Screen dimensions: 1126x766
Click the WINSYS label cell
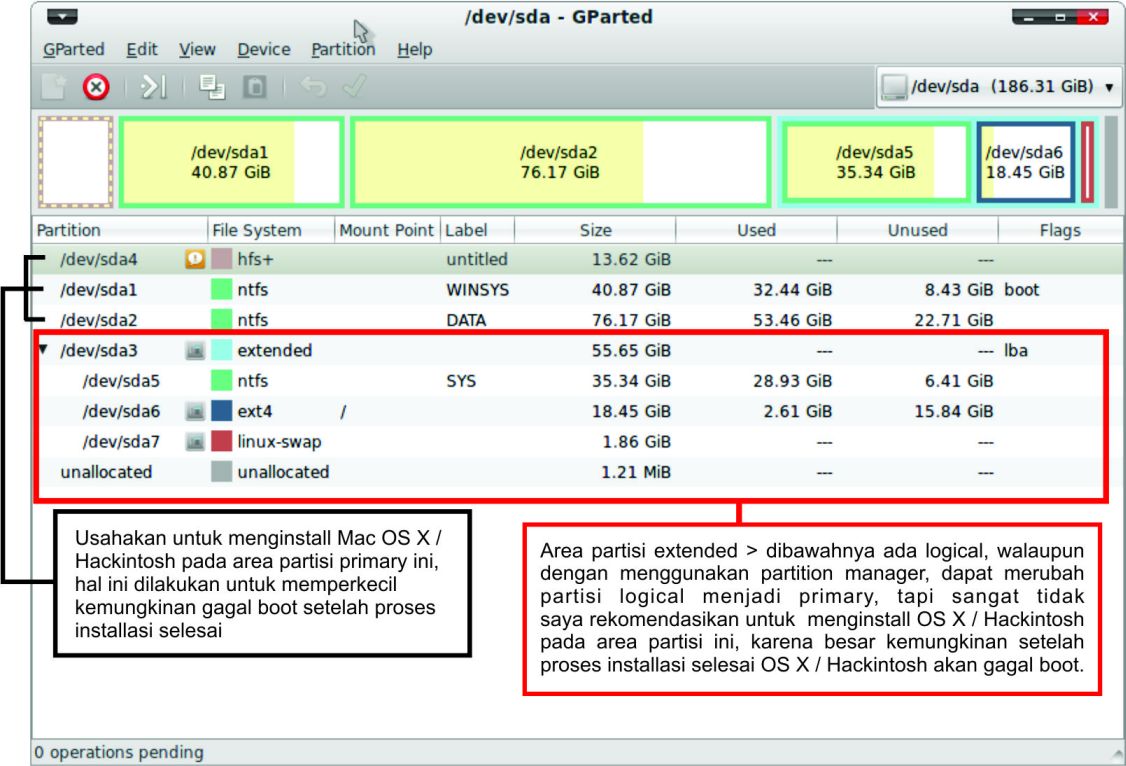(478, 289)
